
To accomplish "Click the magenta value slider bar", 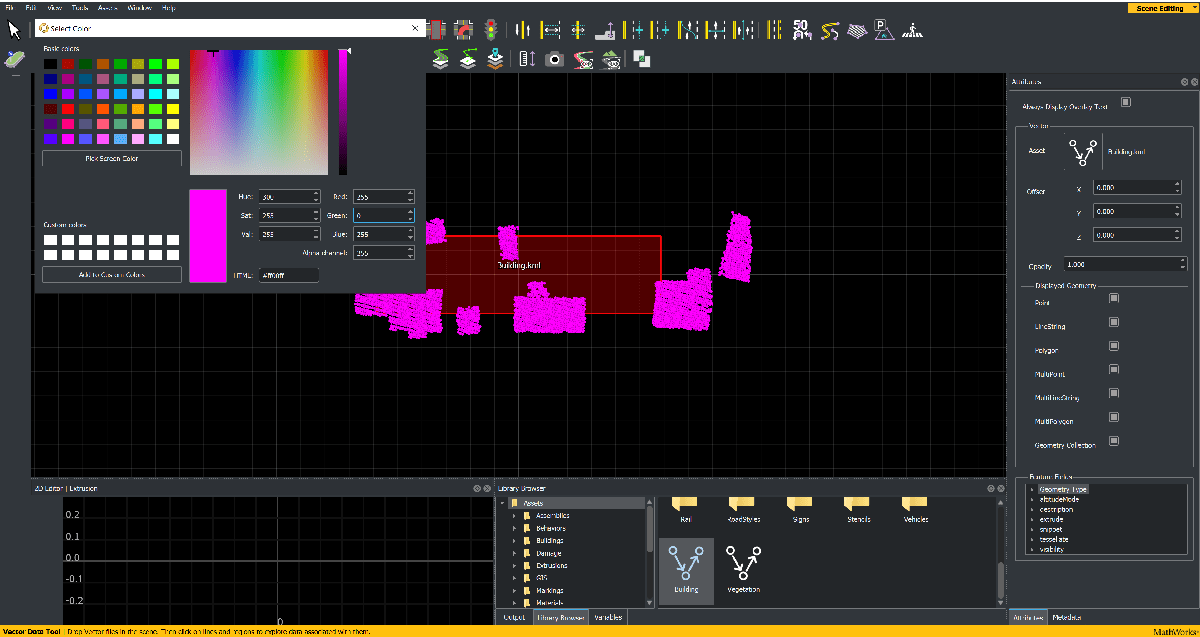I will tap(342, 112).
